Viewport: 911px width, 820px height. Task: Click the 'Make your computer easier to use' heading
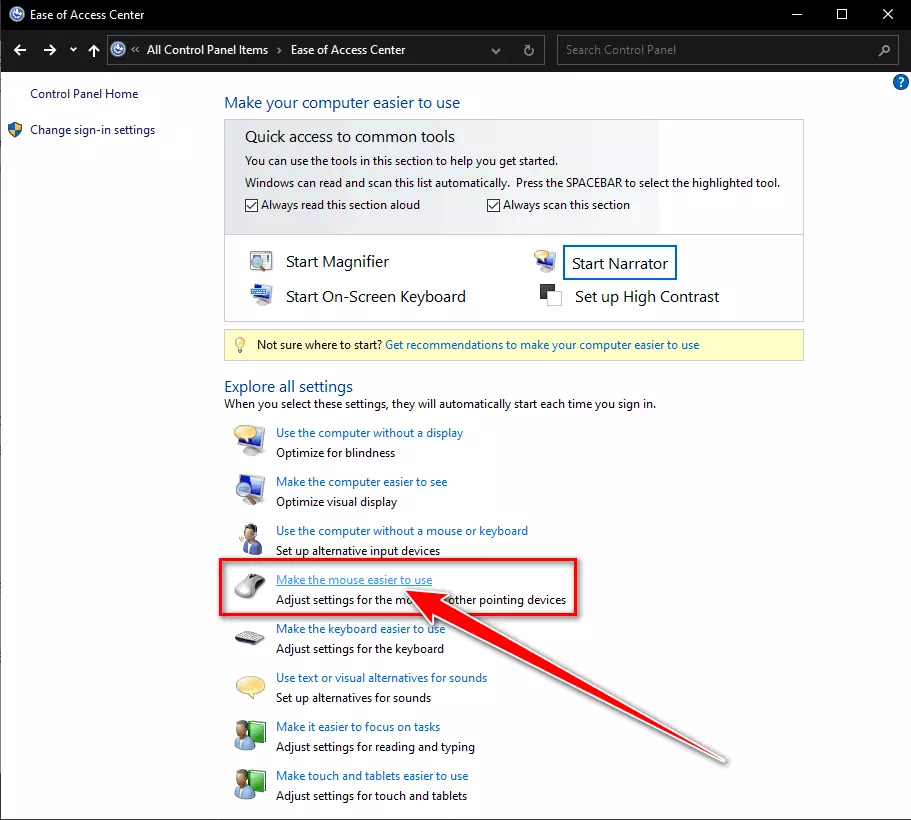tap(342, 103)
